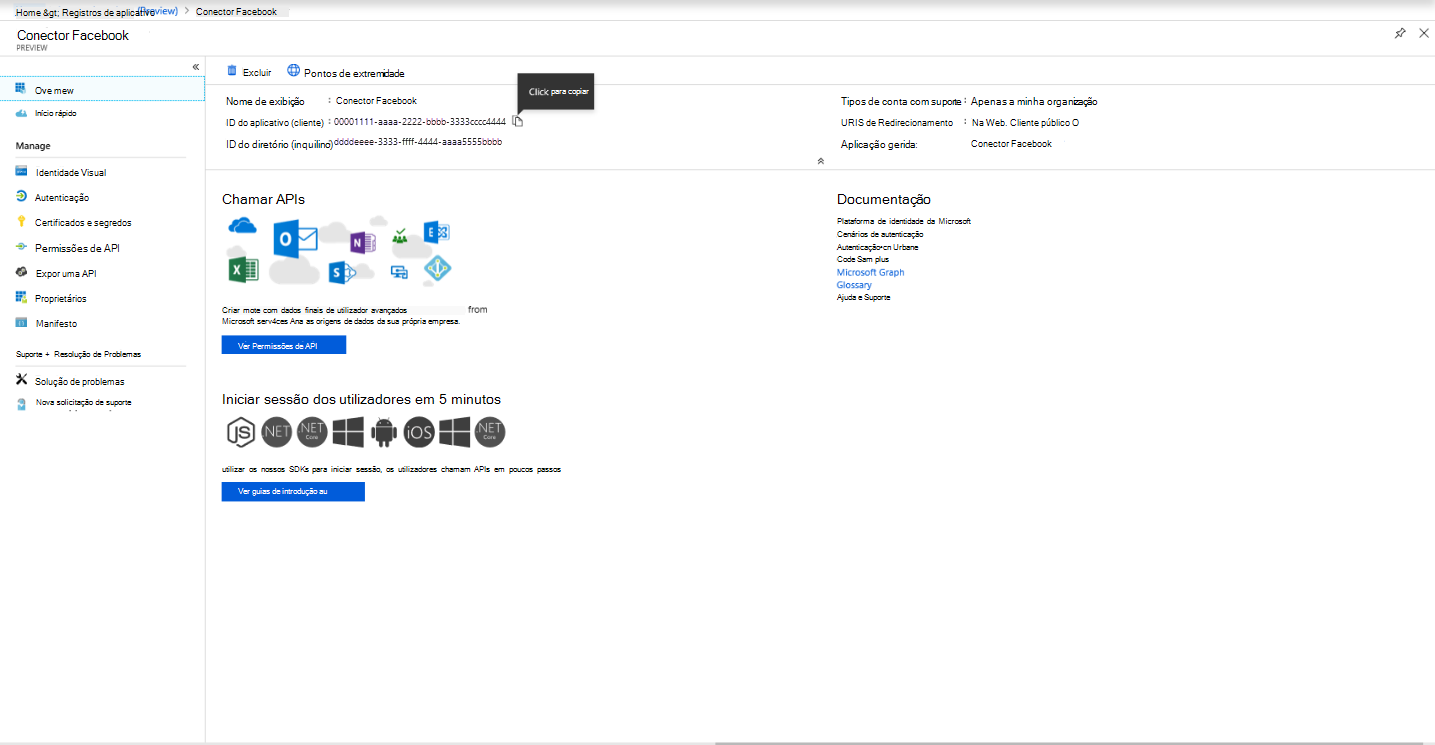Image resolution: width=1435 pixels, height=745 pixels.
Task: Click the Azure Active Directory diamond icon
Action: tap(437, 269)
